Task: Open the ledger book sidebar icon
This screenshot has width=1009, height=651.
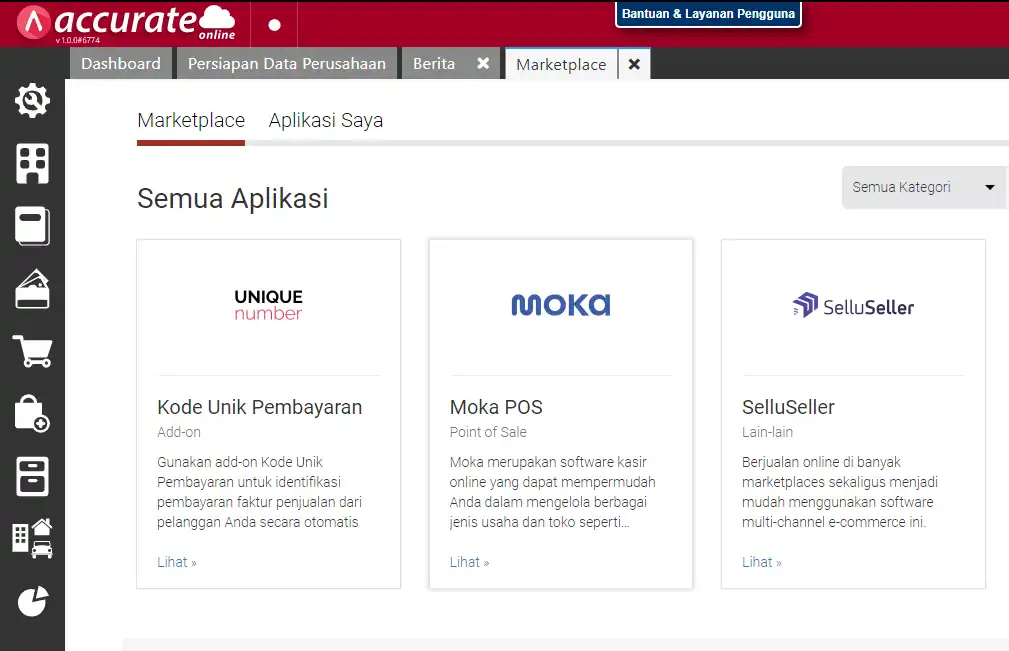Action: (32, 226)
